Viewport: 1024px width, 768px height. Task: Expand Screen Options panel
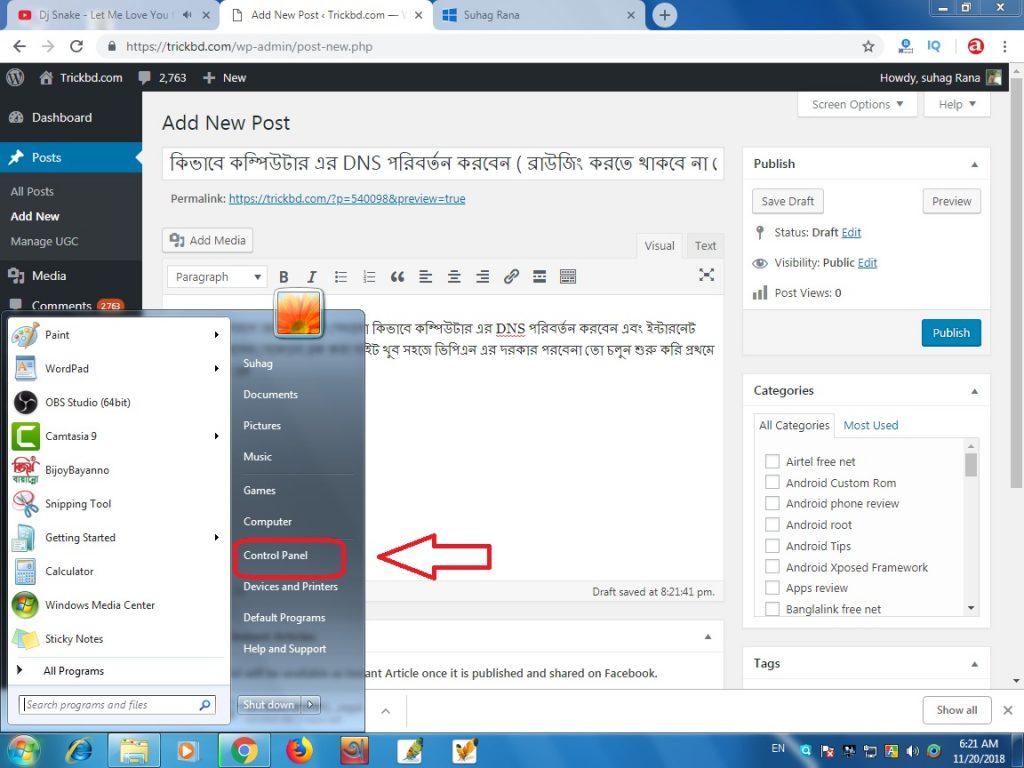point(857,104)
